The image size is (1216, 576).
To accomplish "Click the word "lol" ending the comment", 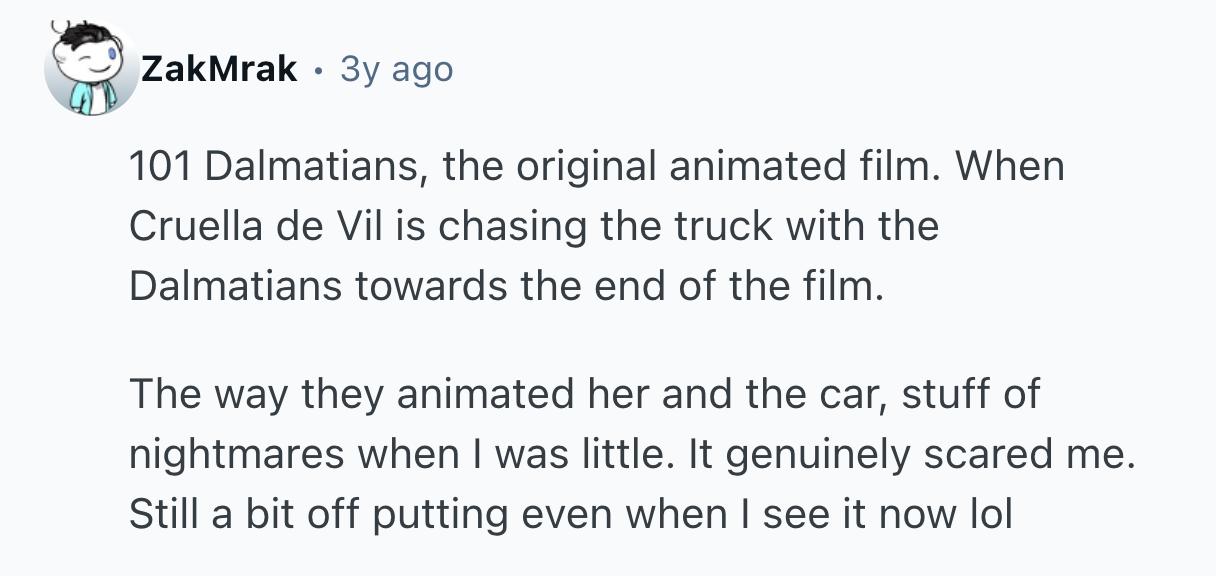I will [989, 514].
